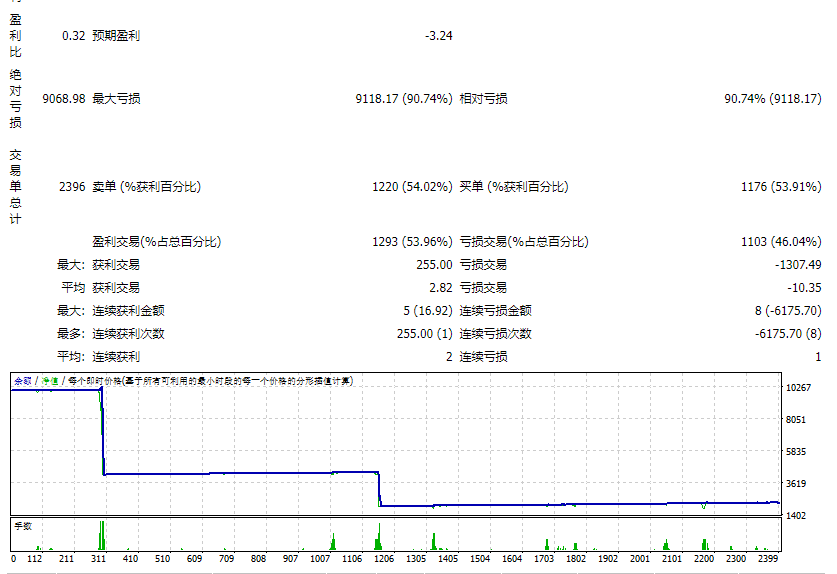837x574 pixels.
Task: Click the tall green volume bar near 311
Action: click(x=101, y=535)
